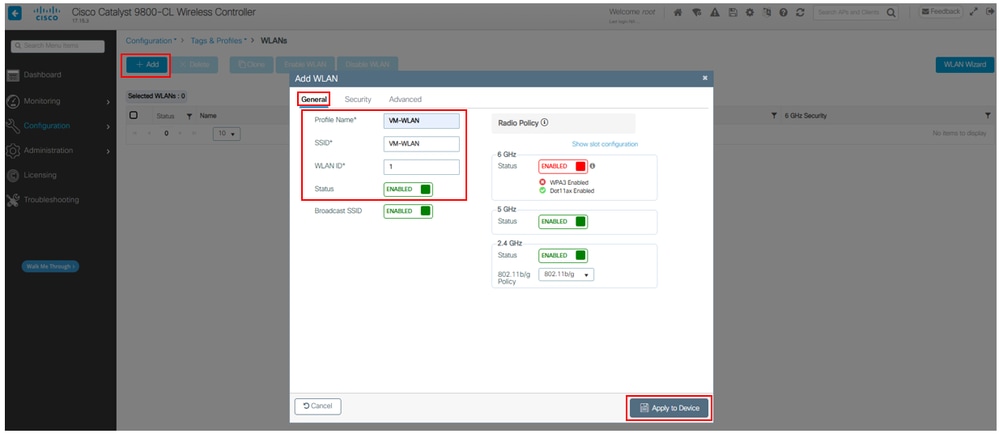Open the items-per-page dropdown showing 10
This screenshot has width=999, height=434.
pos(226,134)
